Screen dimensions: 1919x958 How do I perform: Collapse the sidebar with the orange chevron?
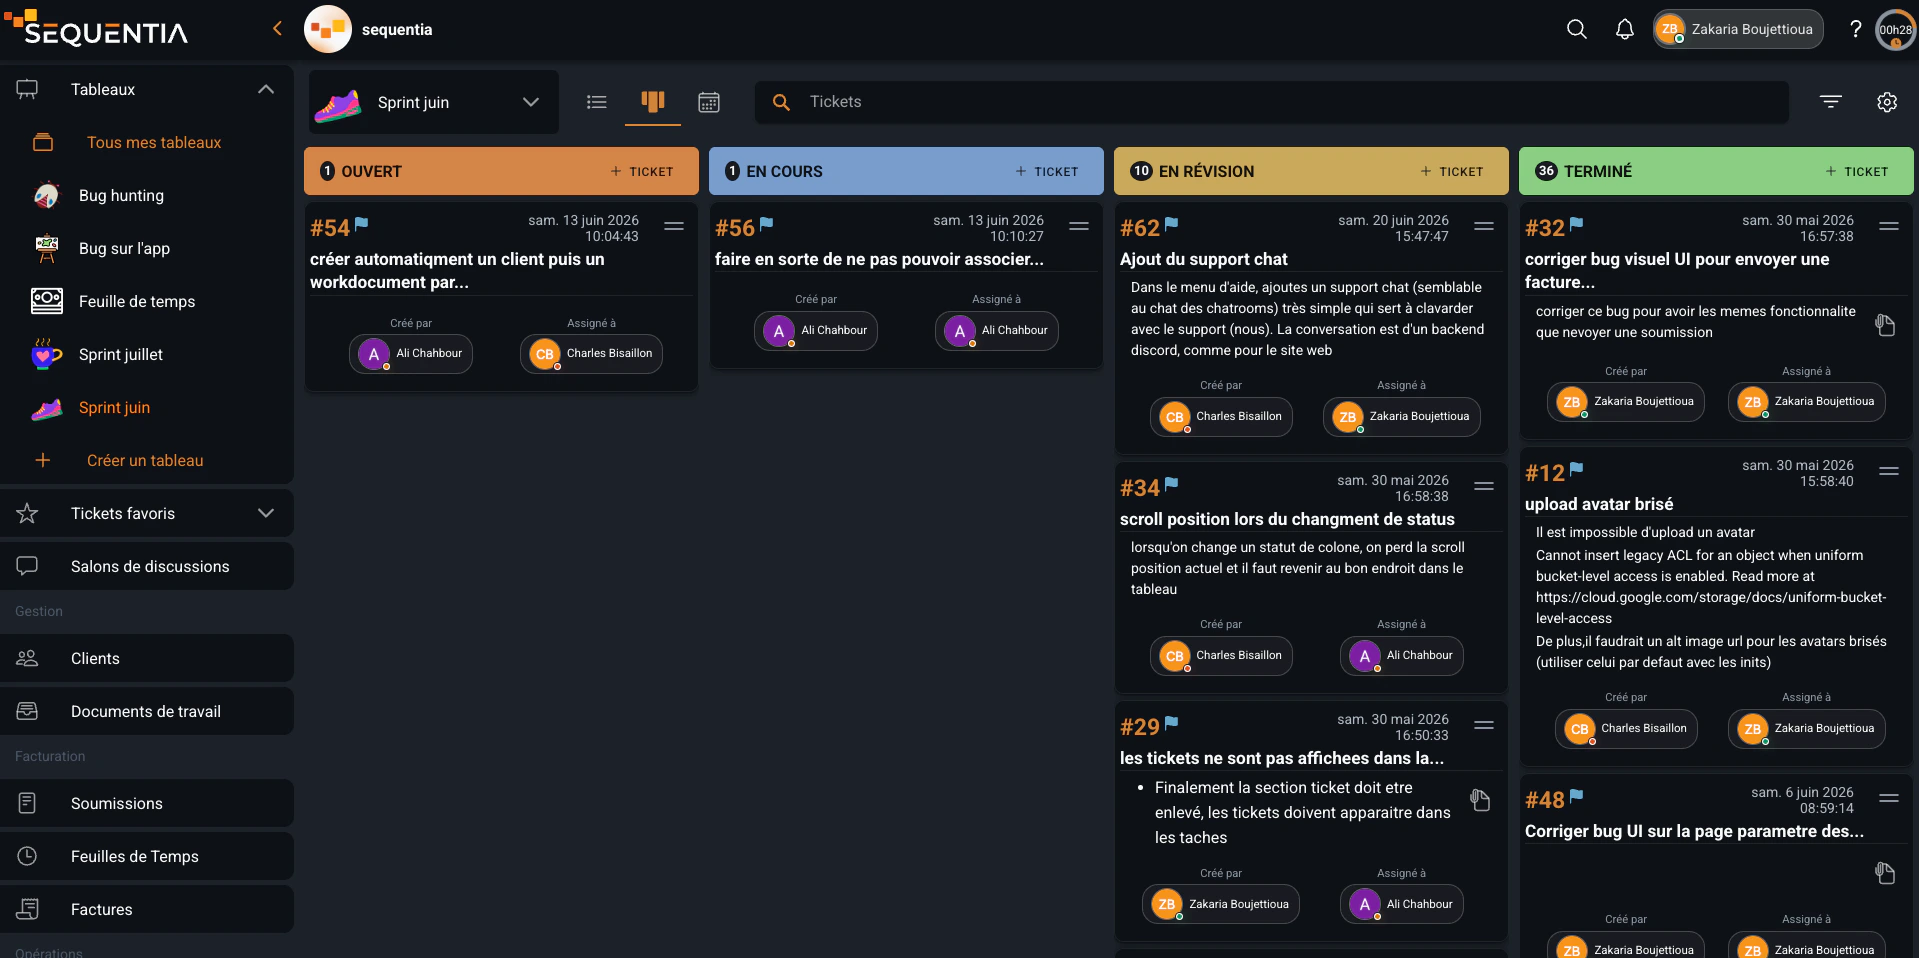coord(277,29)
